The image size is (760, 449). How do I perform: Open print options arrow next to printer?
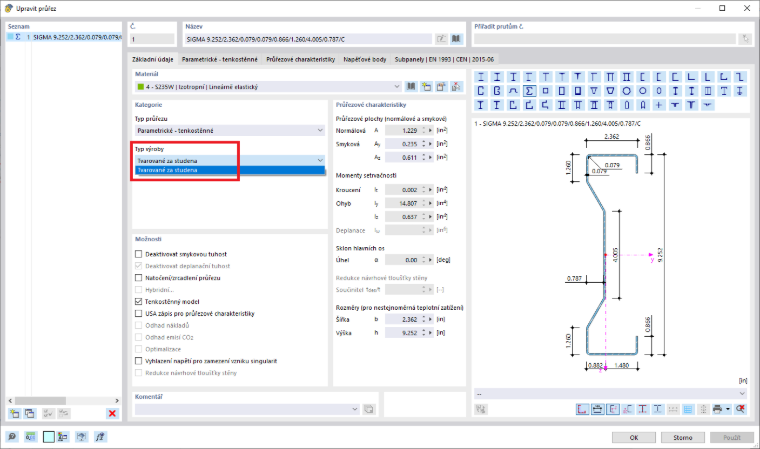point(728,409)
